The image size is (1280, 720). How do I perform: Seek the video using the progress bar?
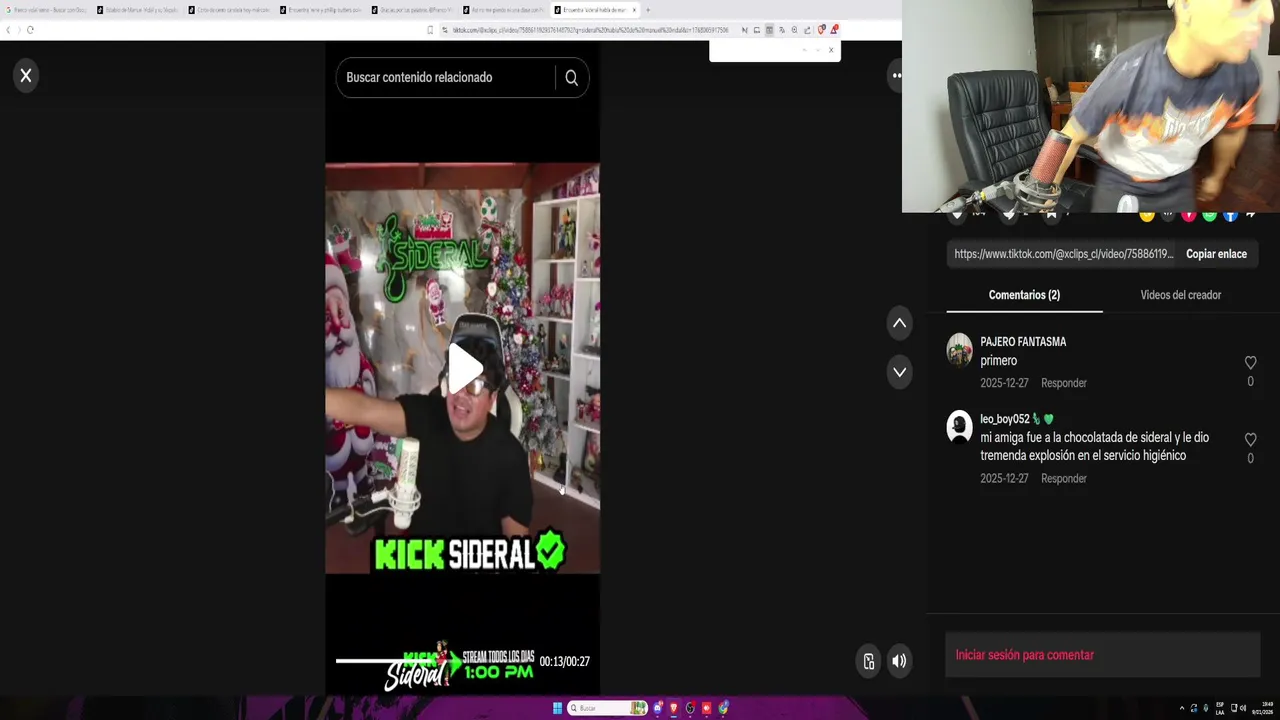433,661
